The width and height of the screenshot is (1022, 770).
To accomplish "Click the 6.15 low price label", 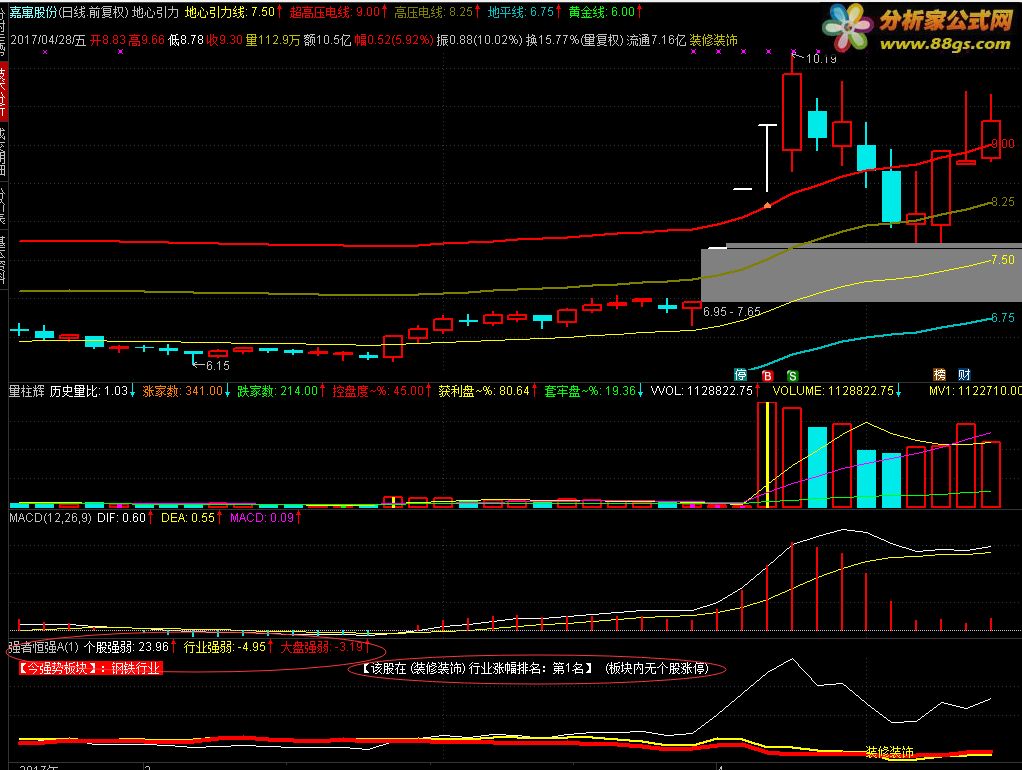I will 218,366.
